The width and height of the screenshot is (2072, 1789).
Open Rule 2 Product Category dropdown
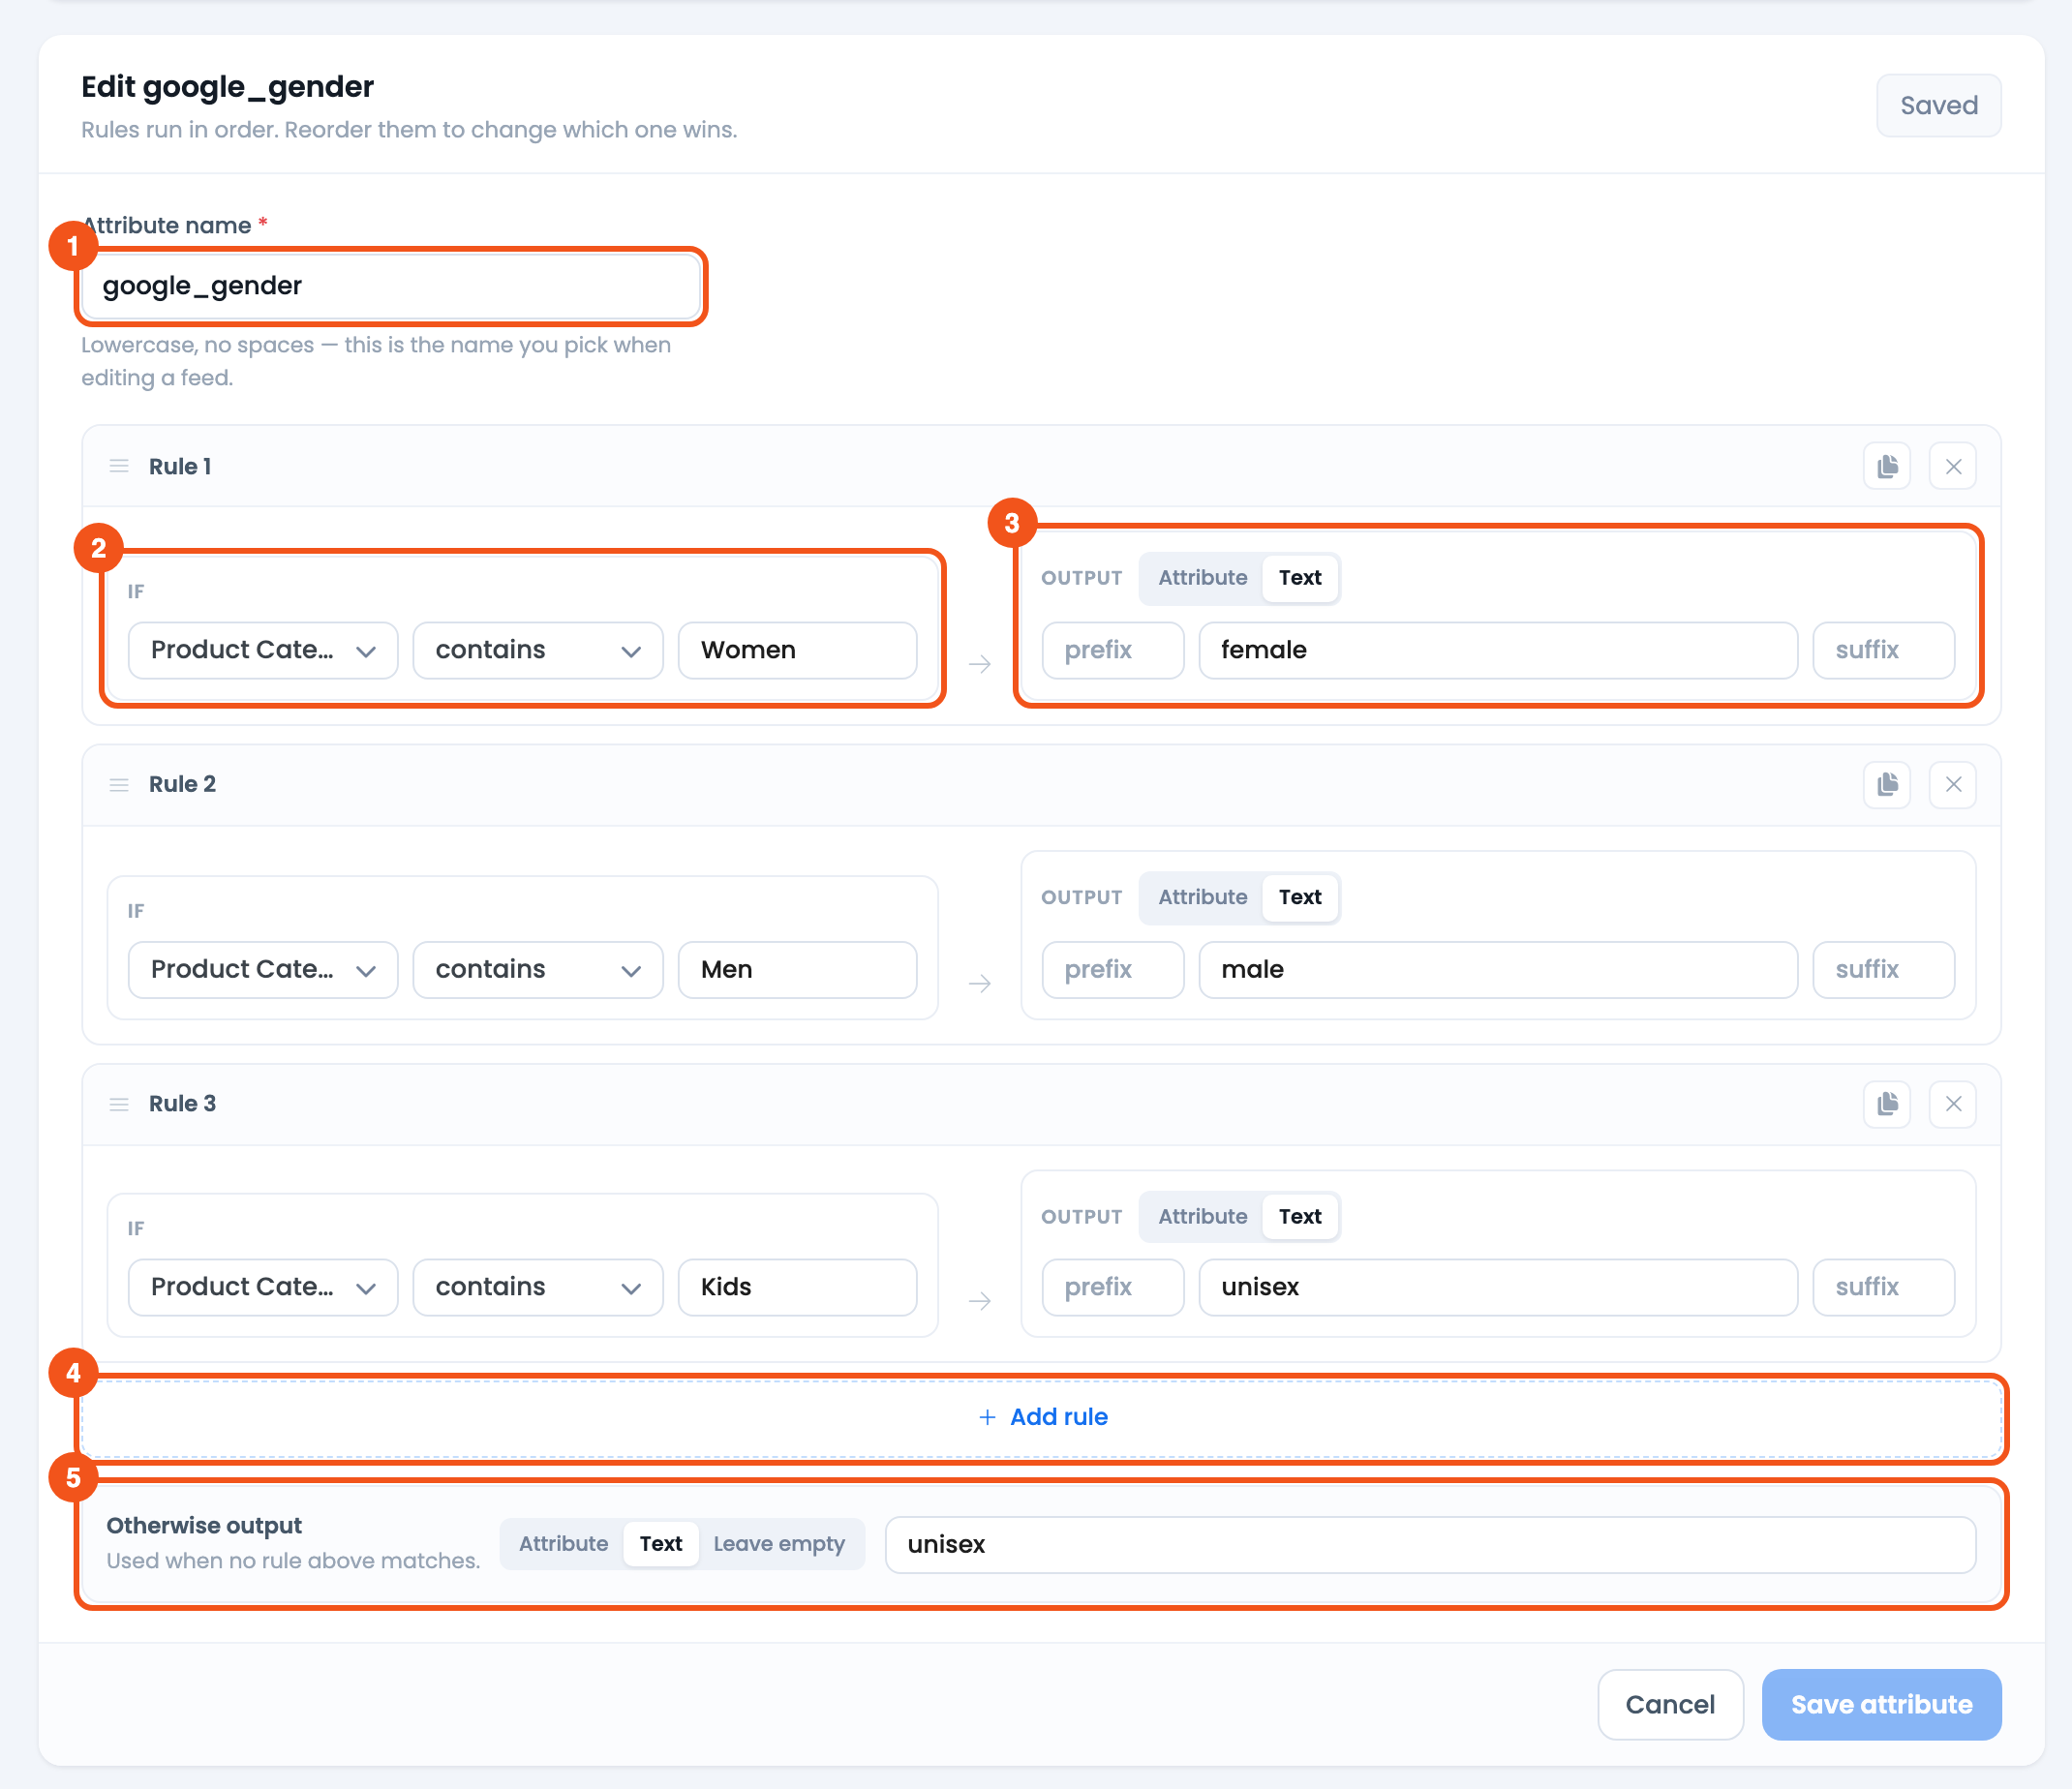tap(263, 970)
